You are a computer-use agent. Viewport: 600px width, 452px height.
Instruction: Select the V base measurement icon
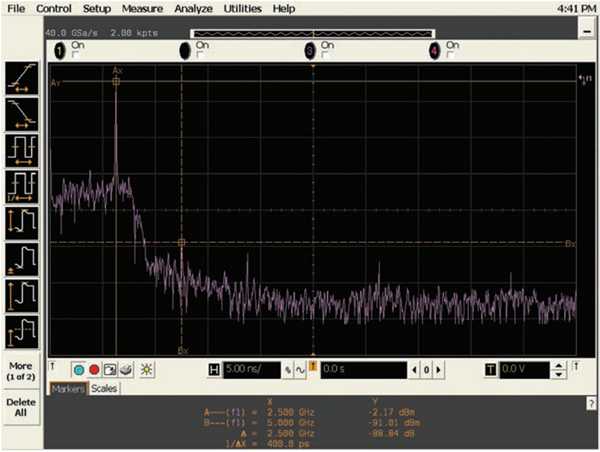[x=22, y=259]
